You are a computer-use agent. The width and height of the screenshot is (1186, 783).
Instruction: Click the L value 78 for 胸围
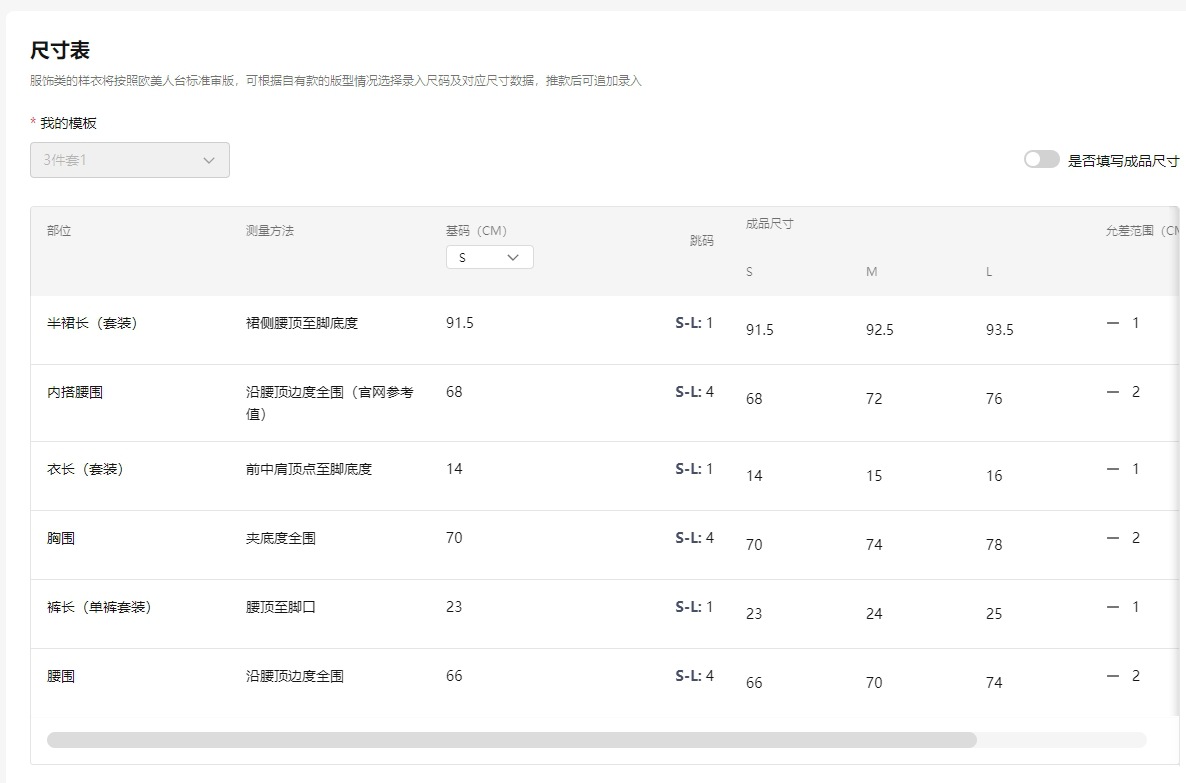994,545
